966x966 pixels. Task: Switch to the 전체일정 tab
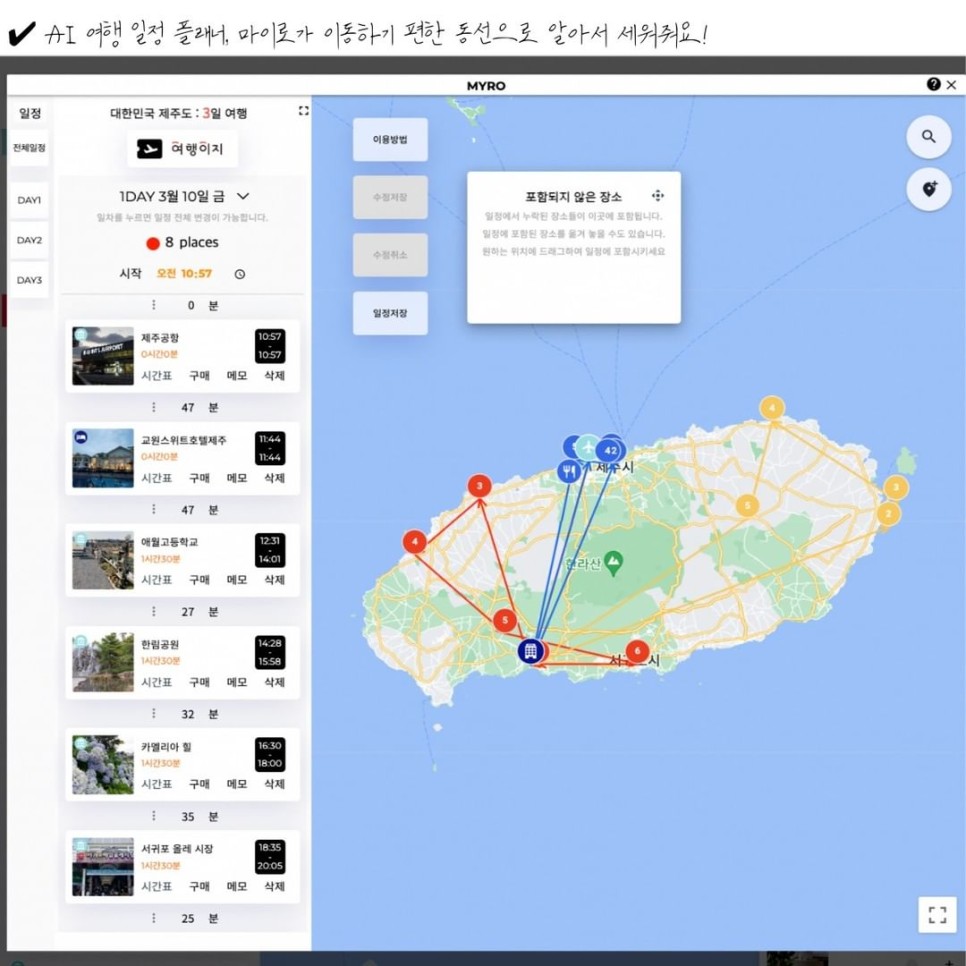tap(29, 148)
